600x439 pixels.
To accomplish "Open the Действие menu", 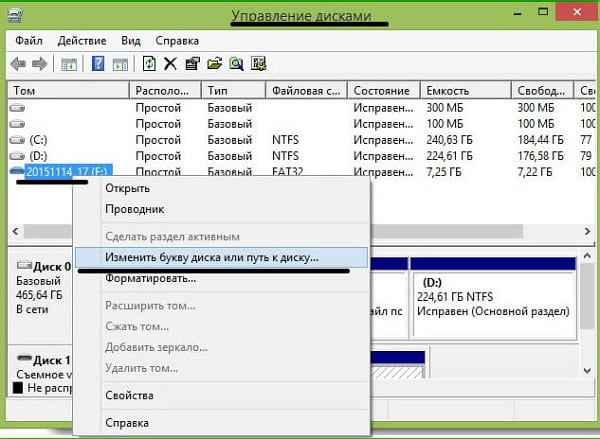I will coord(83,42).
